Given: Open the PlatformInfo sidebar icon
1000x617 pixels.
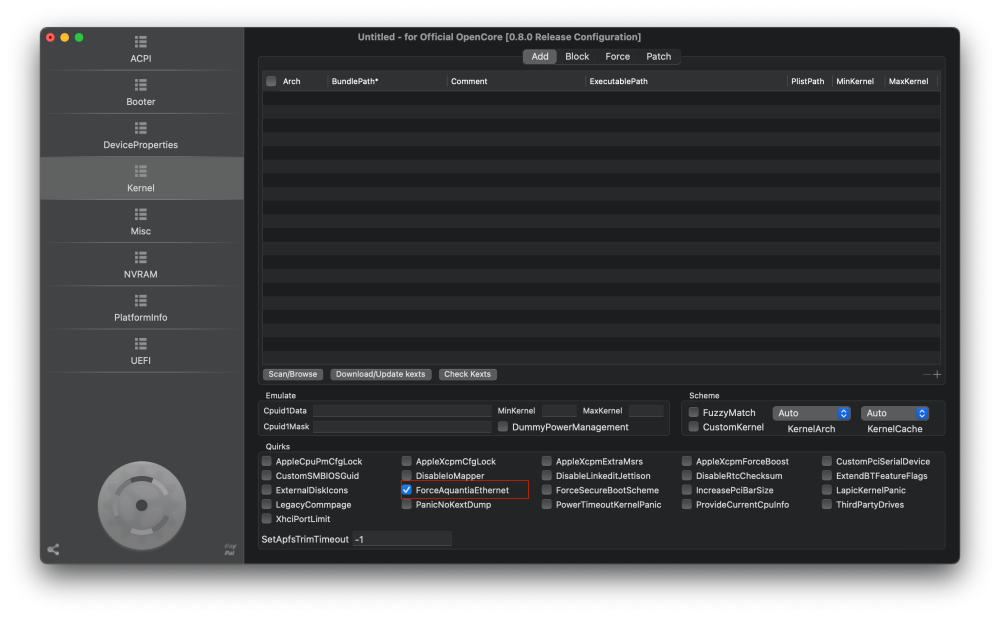Looking at the screenshot, I should coord(141,301).
